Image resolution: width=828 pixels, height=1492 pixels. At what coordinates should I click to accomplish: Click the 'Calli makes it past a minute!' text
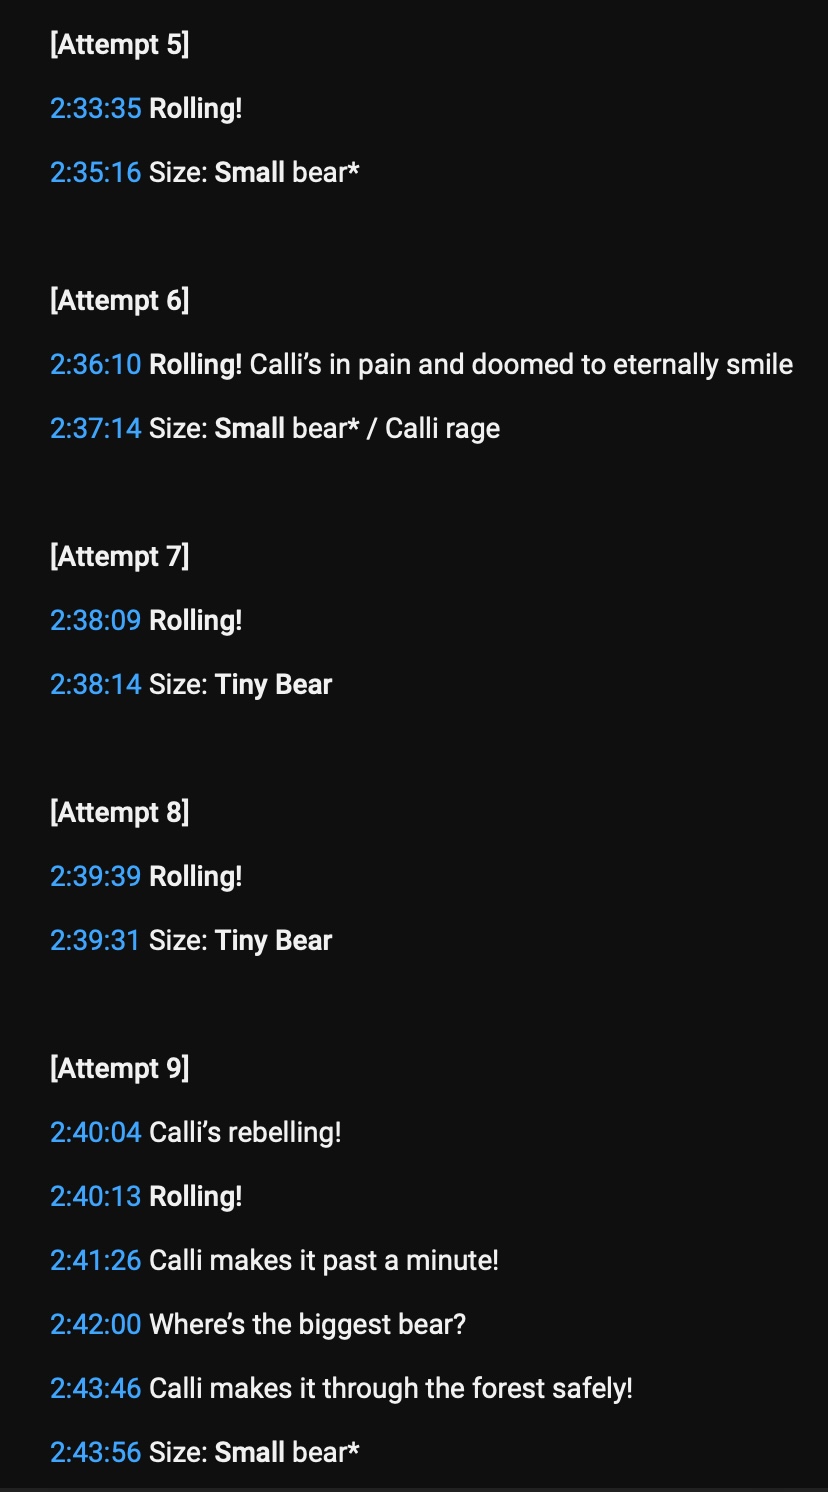324,1260
